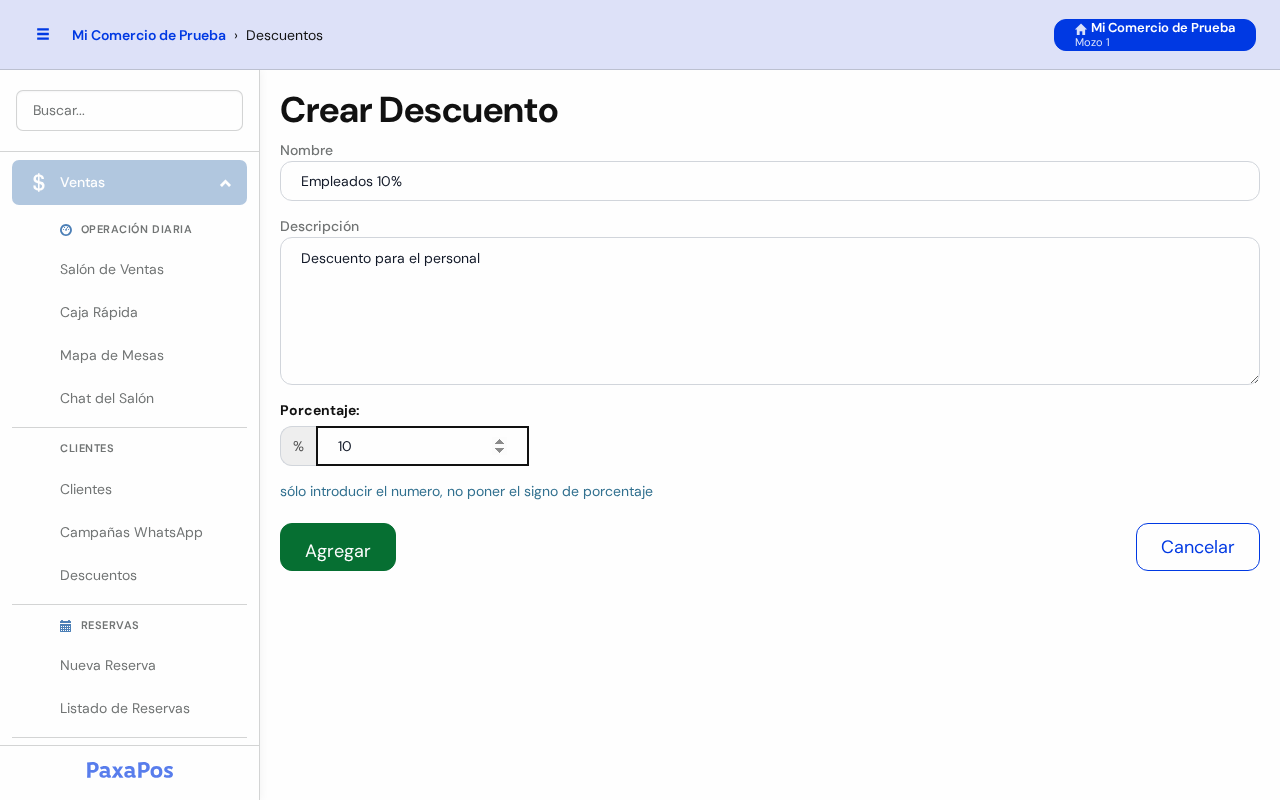Open Listado de Reservas
Screen dimensions: 1280x800
(x=125, y=708)
